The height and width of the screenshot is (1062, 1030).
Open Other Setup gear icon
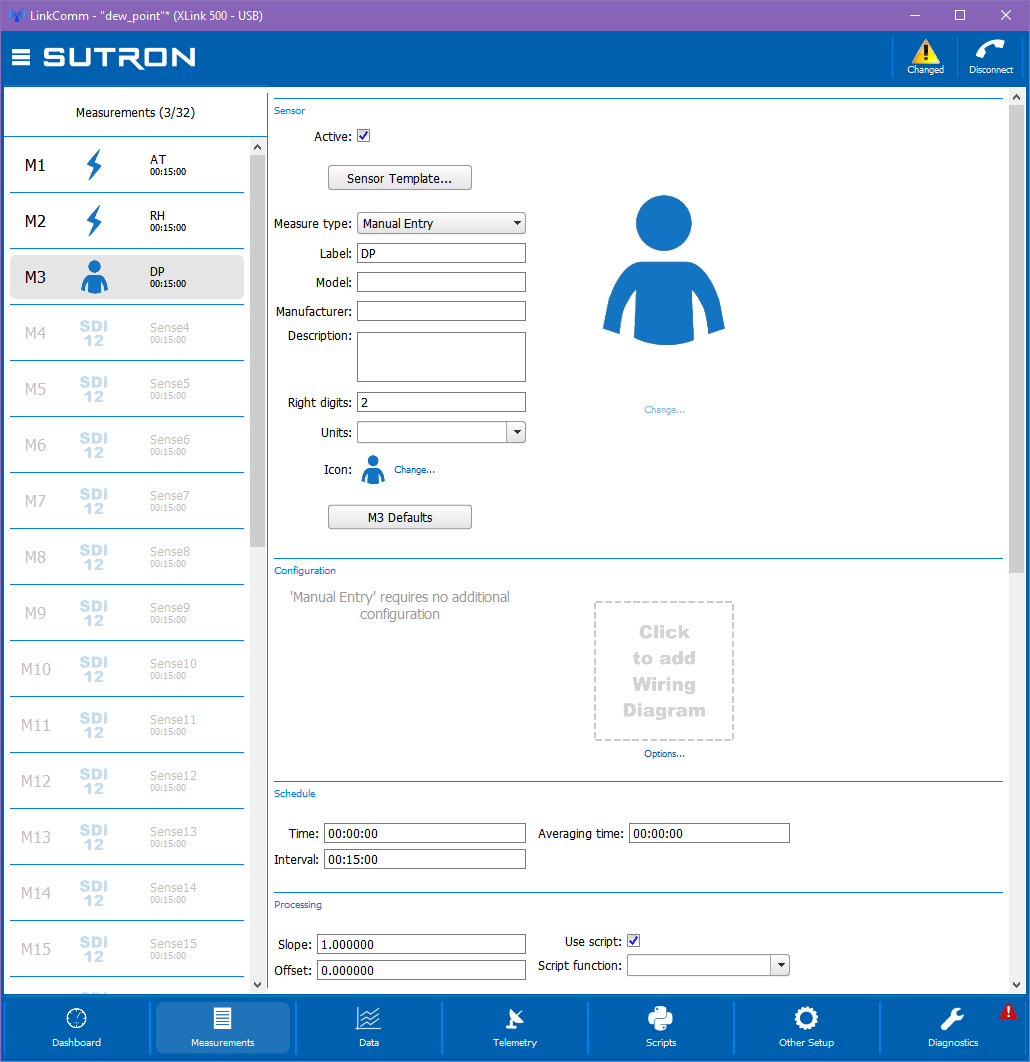pos(806,1018)
